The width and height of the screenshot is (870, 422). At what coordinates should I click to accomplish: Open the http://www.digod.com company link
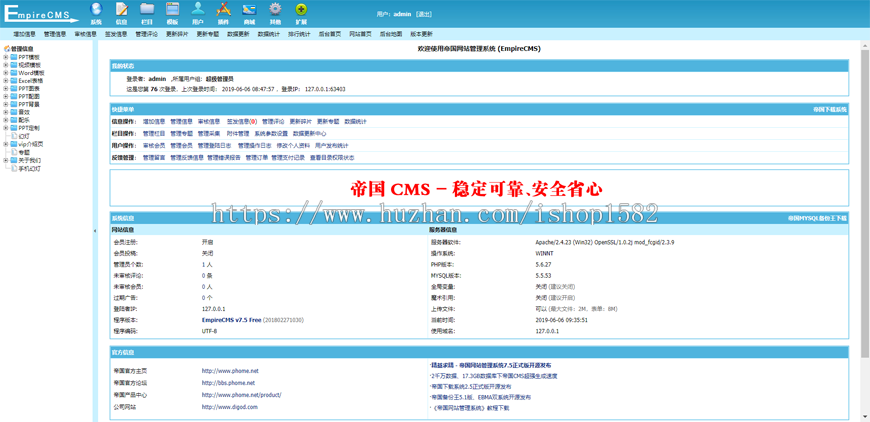pos(229,406)
